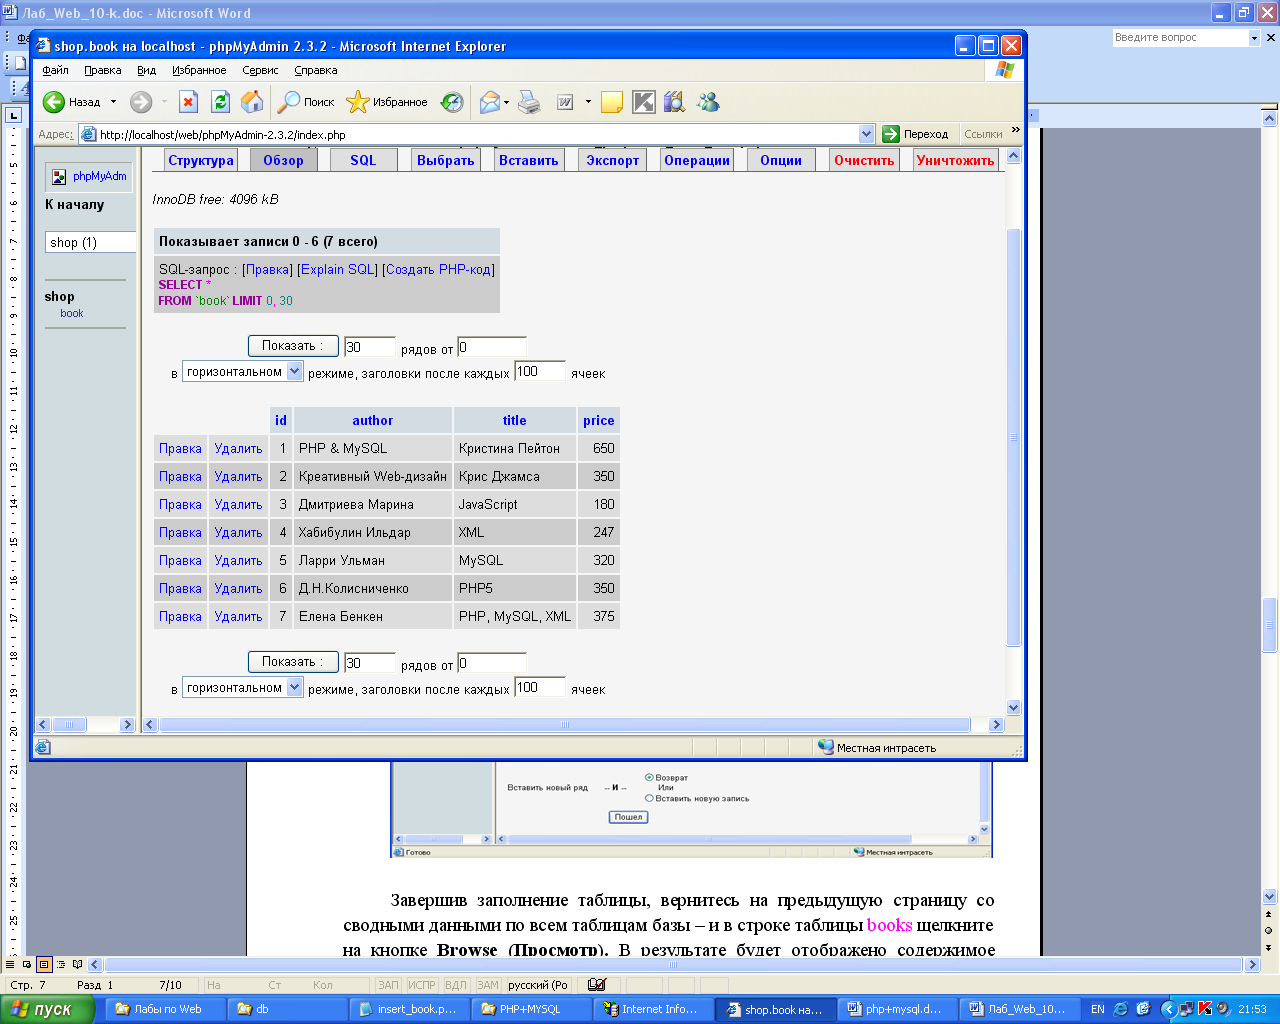The height and width of the screenshot is (1024, 1280).
Task: Click the Back (Назад) arrow icon
Action: click(54, 102)
